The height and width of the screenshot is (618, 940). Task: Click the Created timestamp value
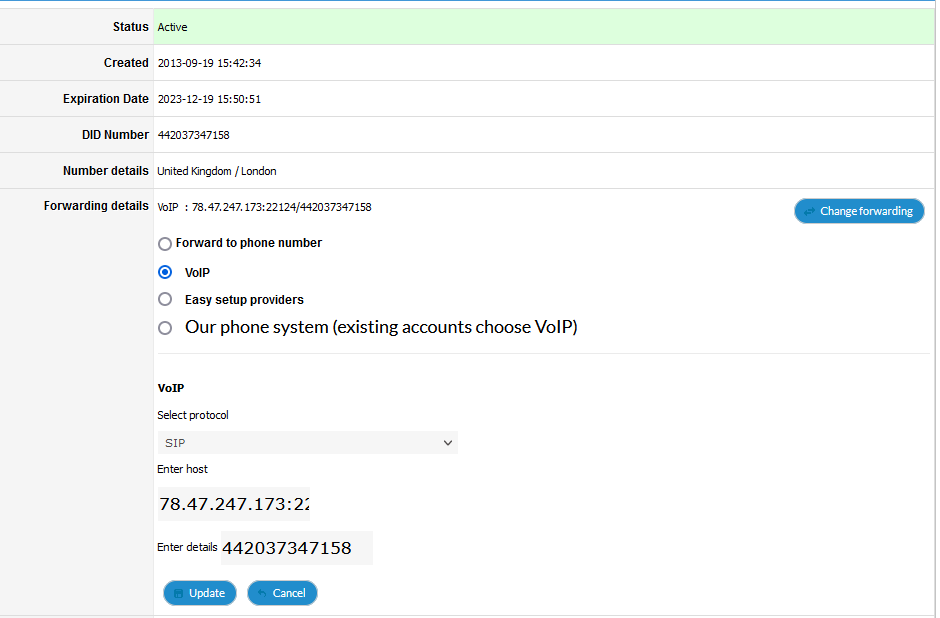[209, 63]
